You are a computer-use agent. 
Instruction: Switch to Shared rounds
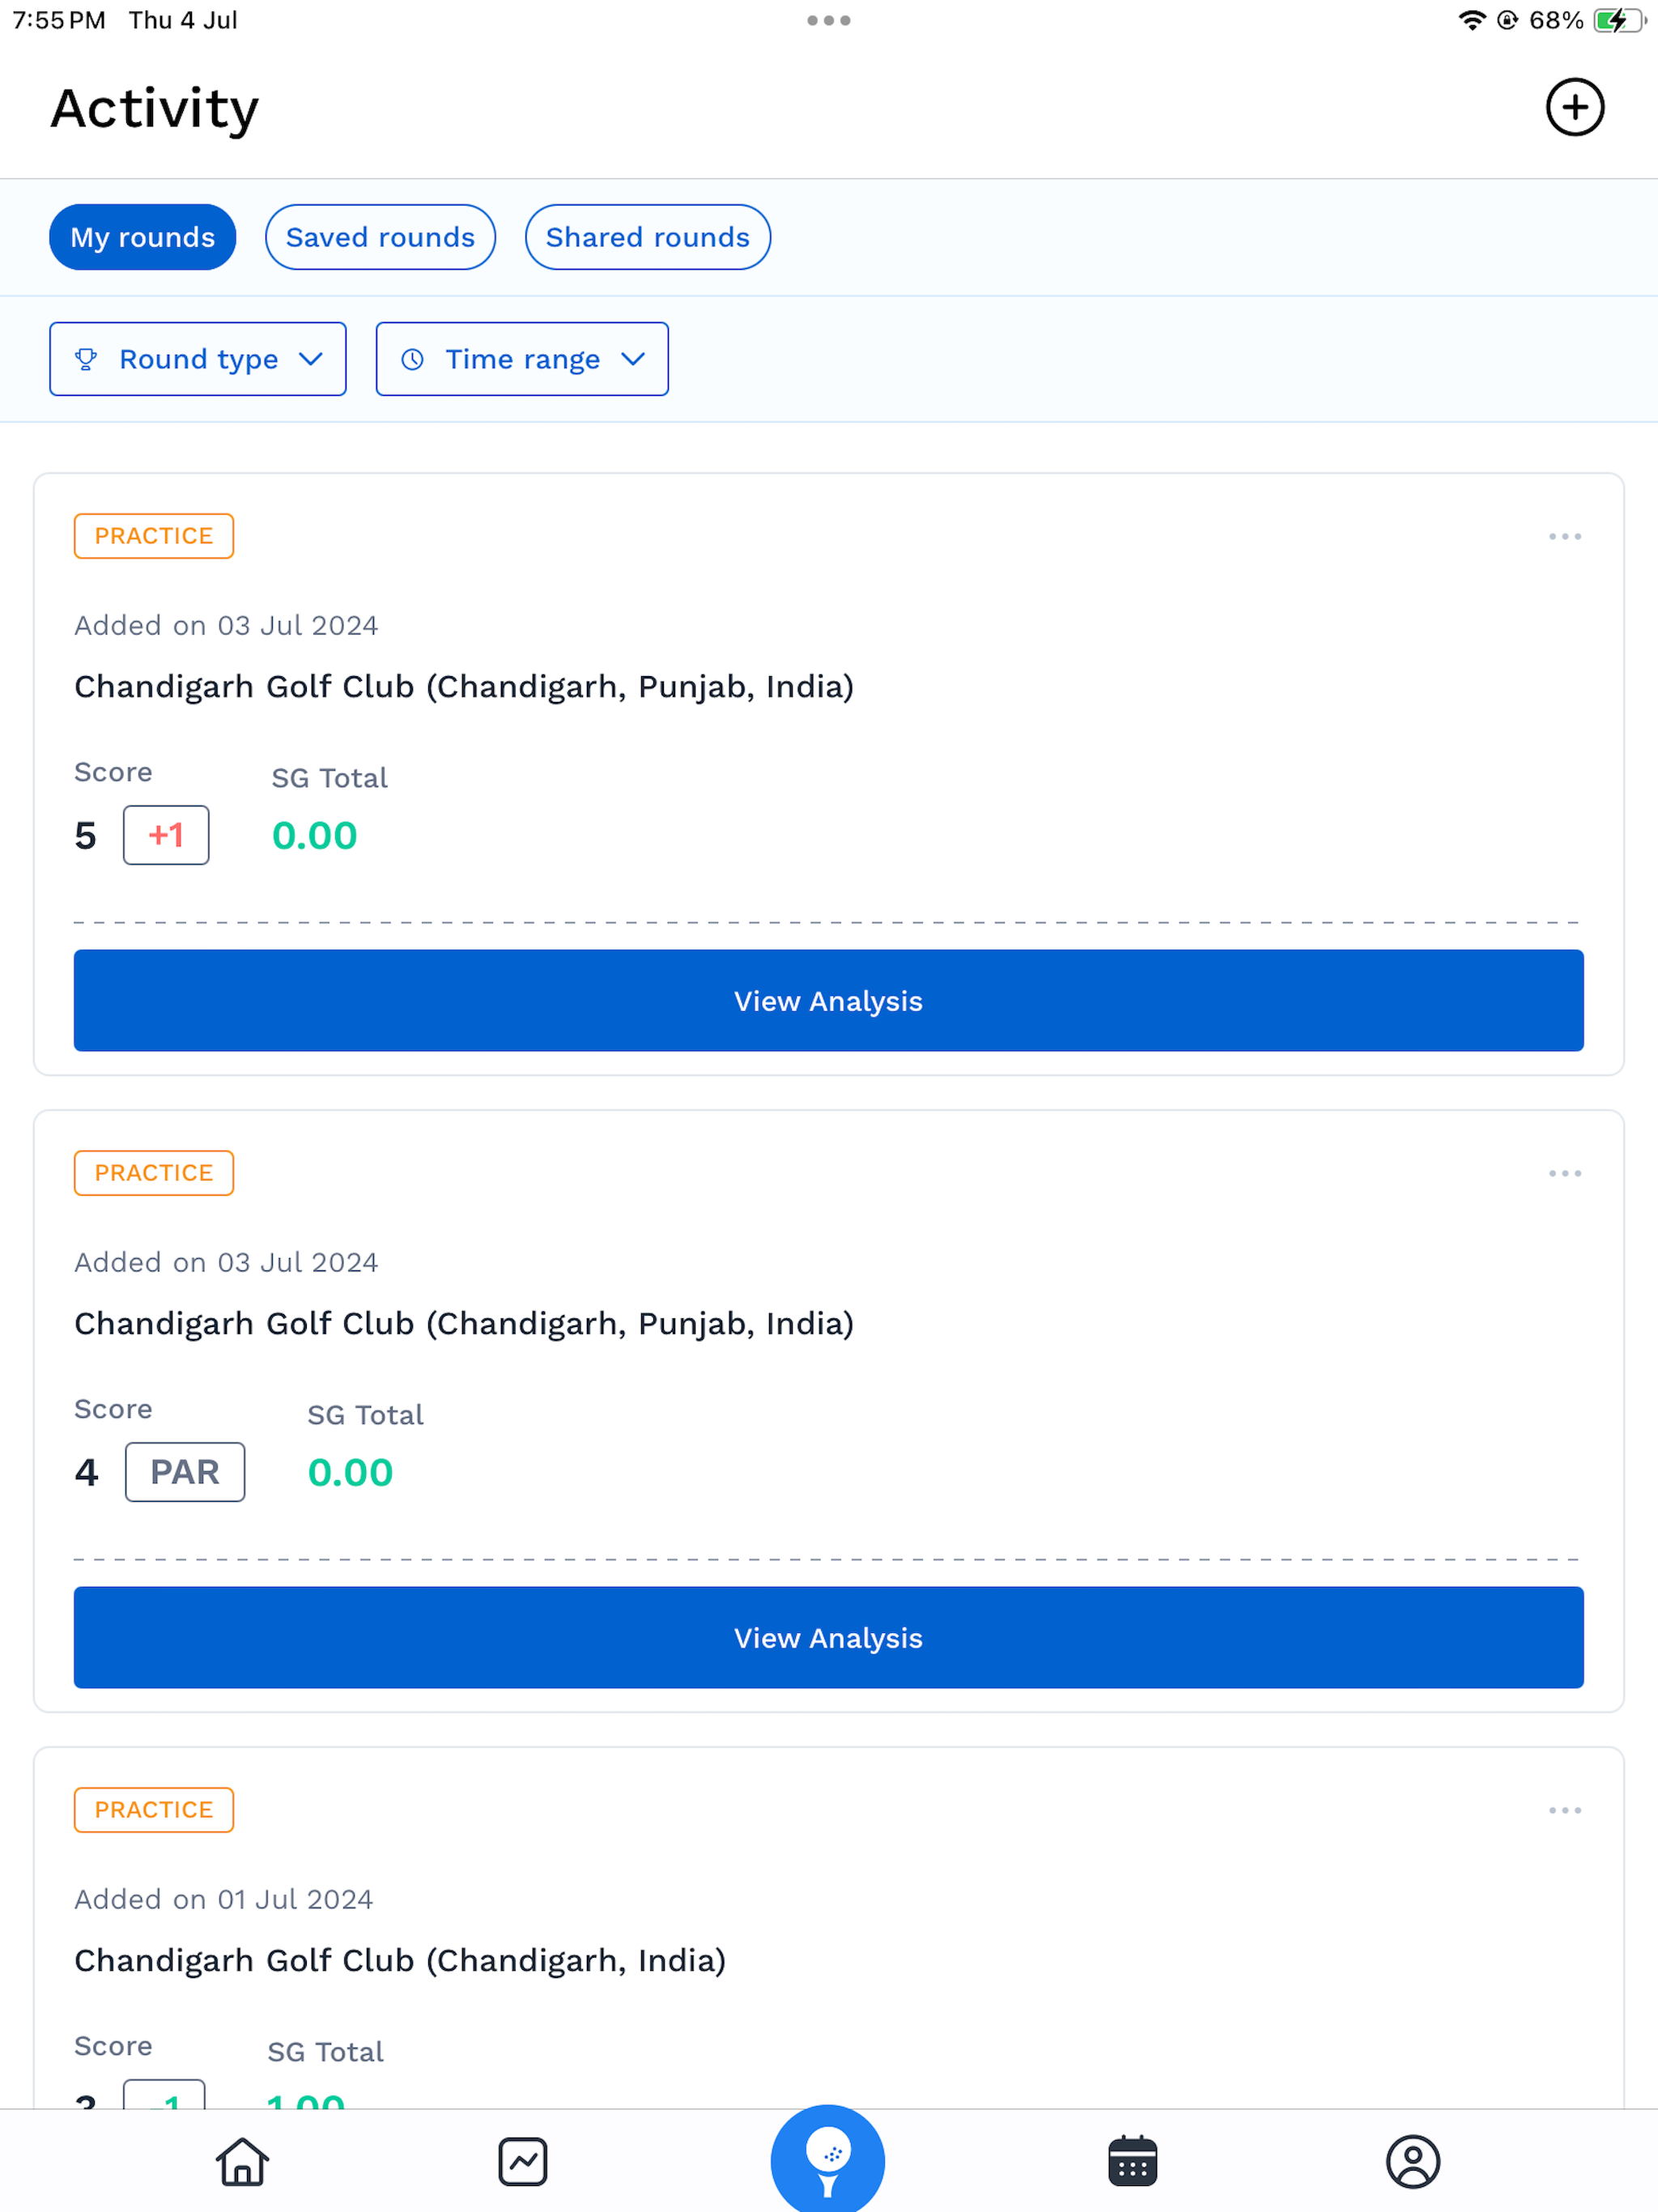648,237
